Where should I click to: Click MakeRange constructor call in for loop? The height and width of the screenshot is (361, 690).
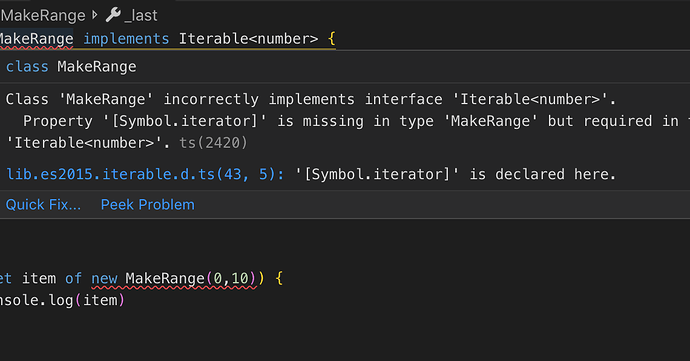(165, 278)
